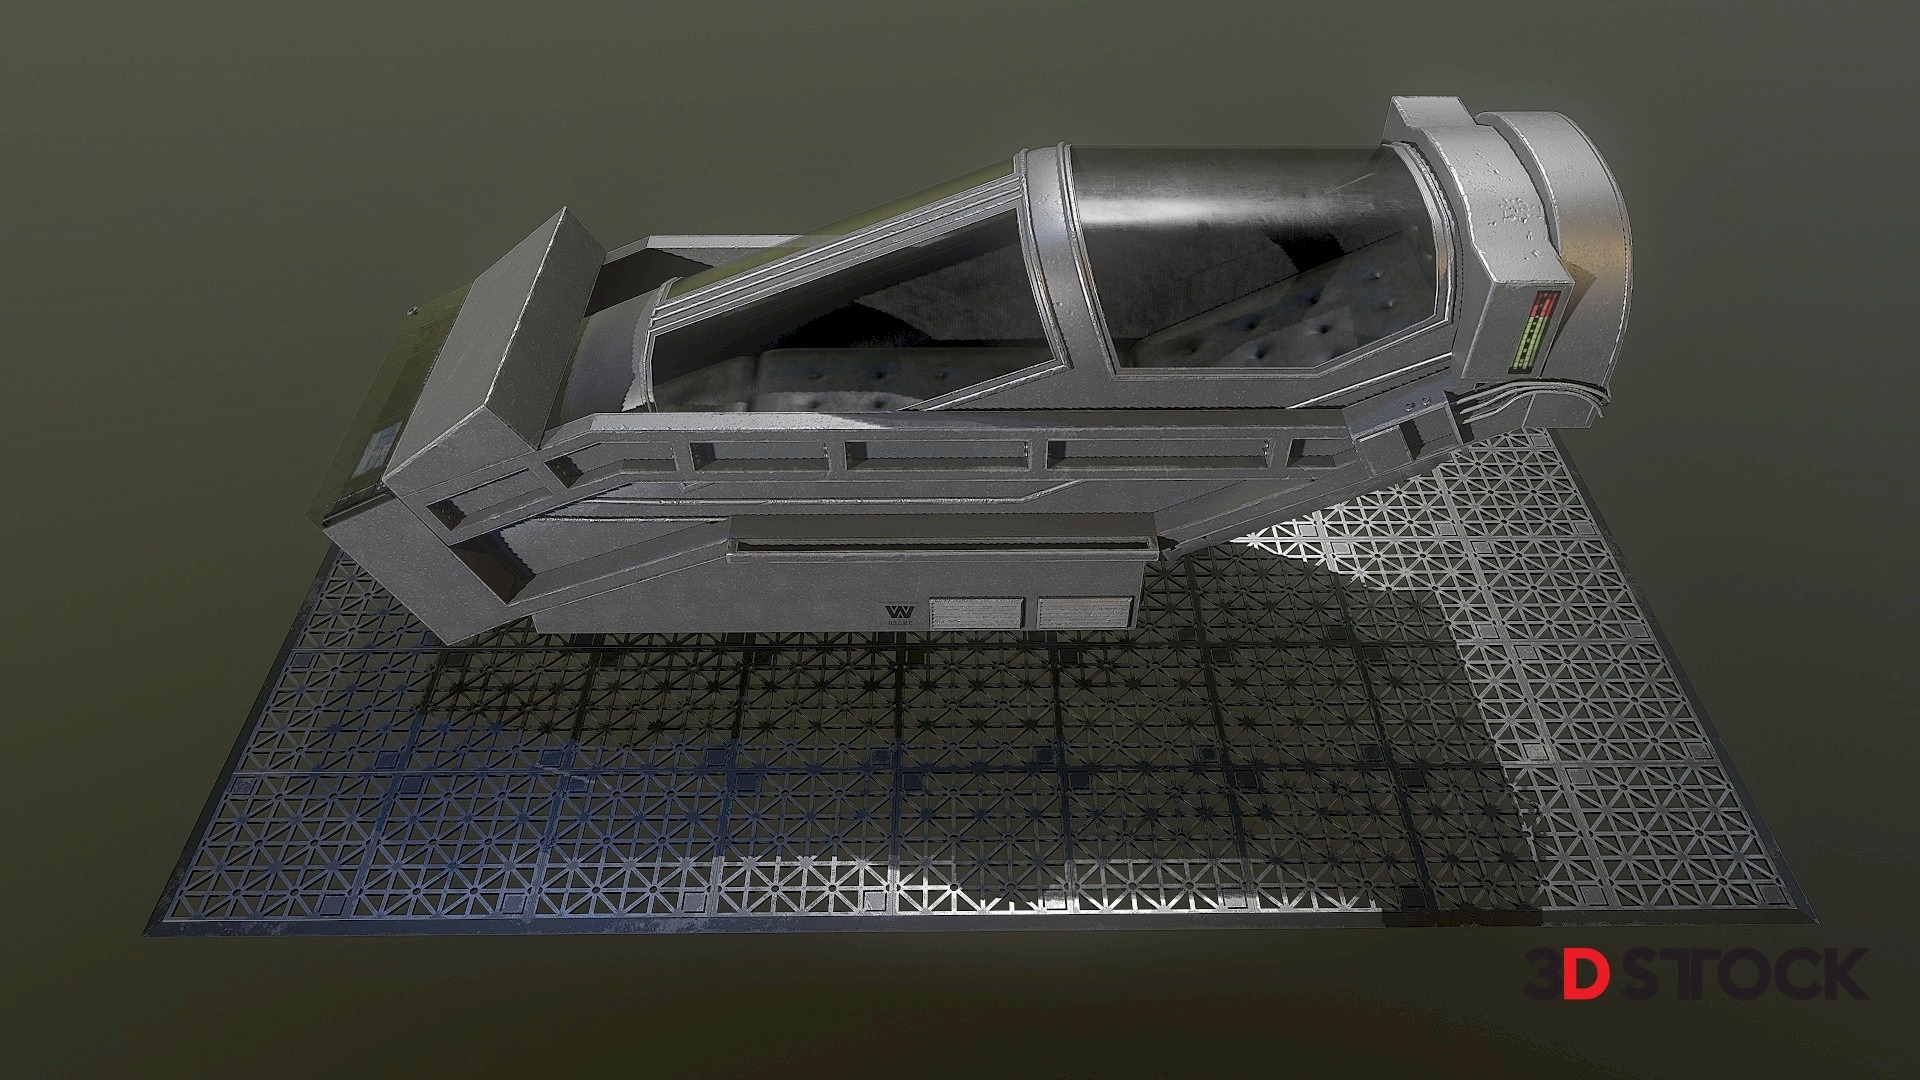Click the 3D STOCK watermark logo
The width and height of the screenshot is (1920, 1080).
(x=1694, y=976)
